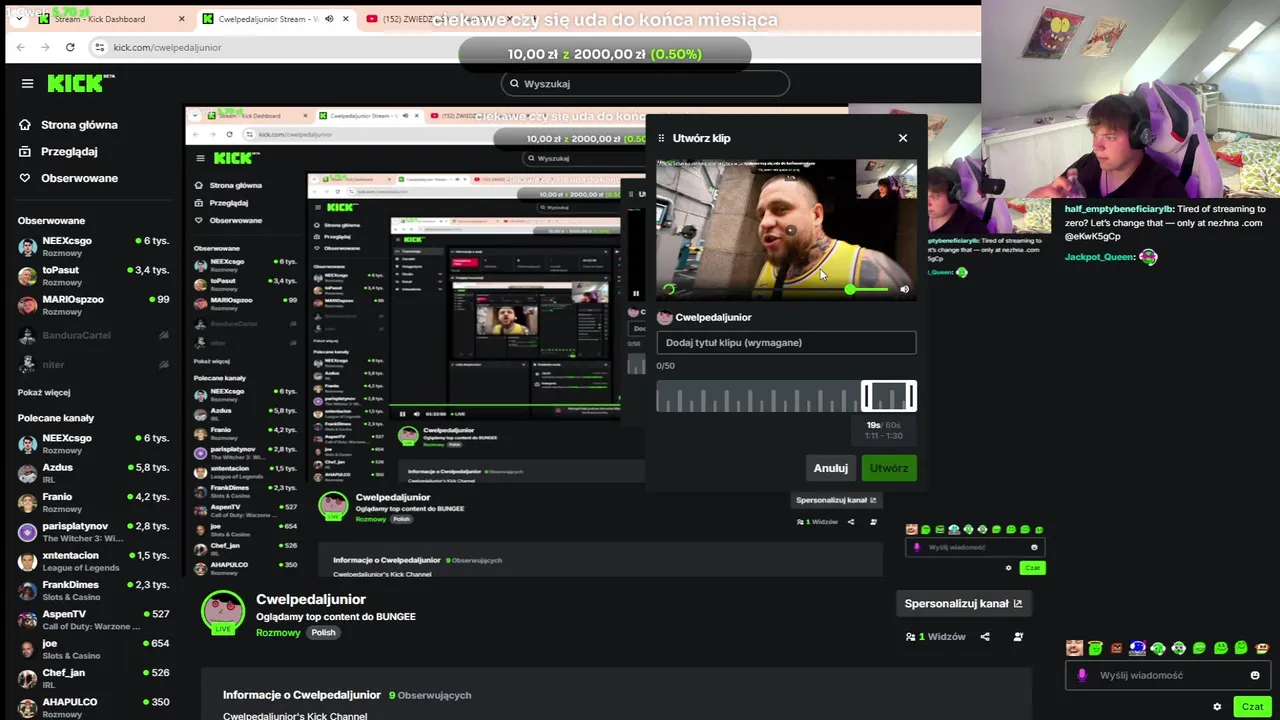Focus the Wyszukaj search field
Image resolution: width=1280 pixels, height=720 pixels.
point(645,84)
